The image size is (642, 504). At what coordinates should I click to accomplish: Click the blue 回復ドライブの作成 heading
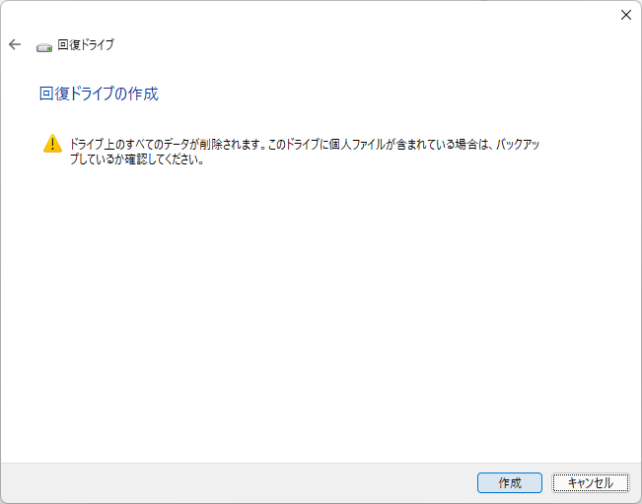(x=98, y=94)
